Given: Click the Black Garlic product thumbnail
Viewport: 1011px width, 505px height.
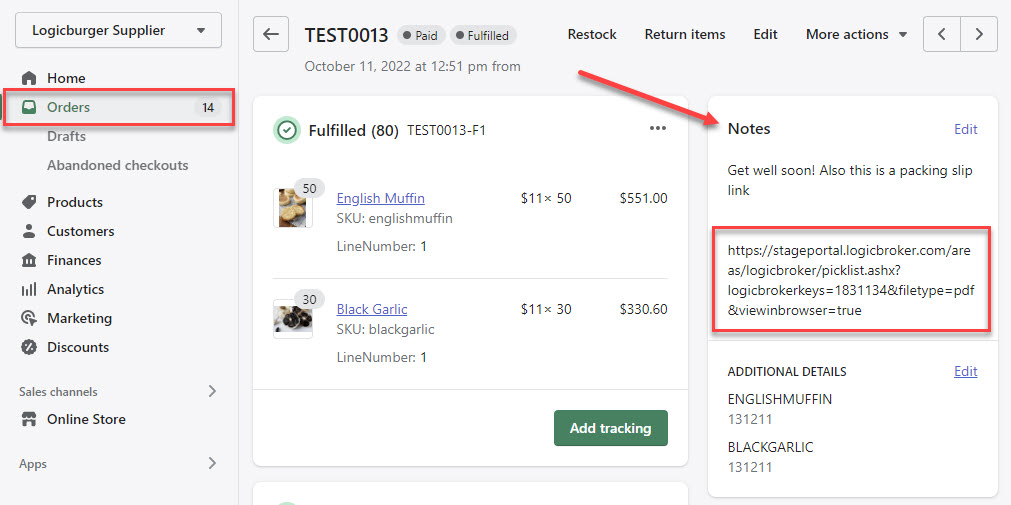Looking at the screenshot, I should click(x=292, y=317).
